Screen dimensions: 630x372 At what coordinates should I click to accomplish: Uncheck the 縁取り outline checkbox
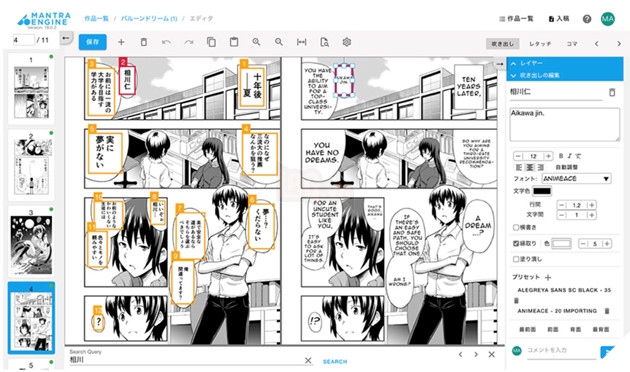coord(516,243)
